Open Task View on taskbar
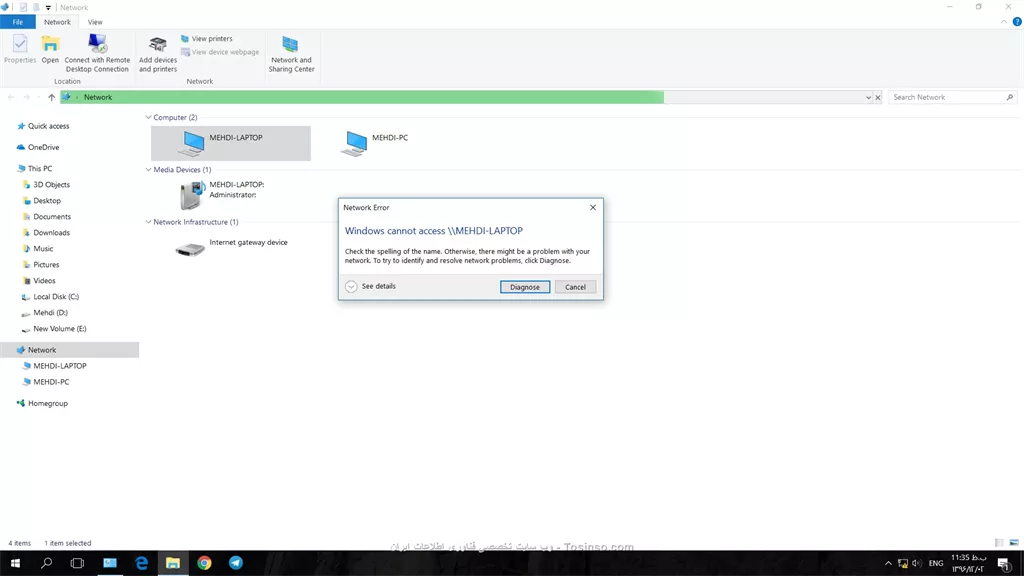Viewport: 1024px width, 576px height. (77, 563)
